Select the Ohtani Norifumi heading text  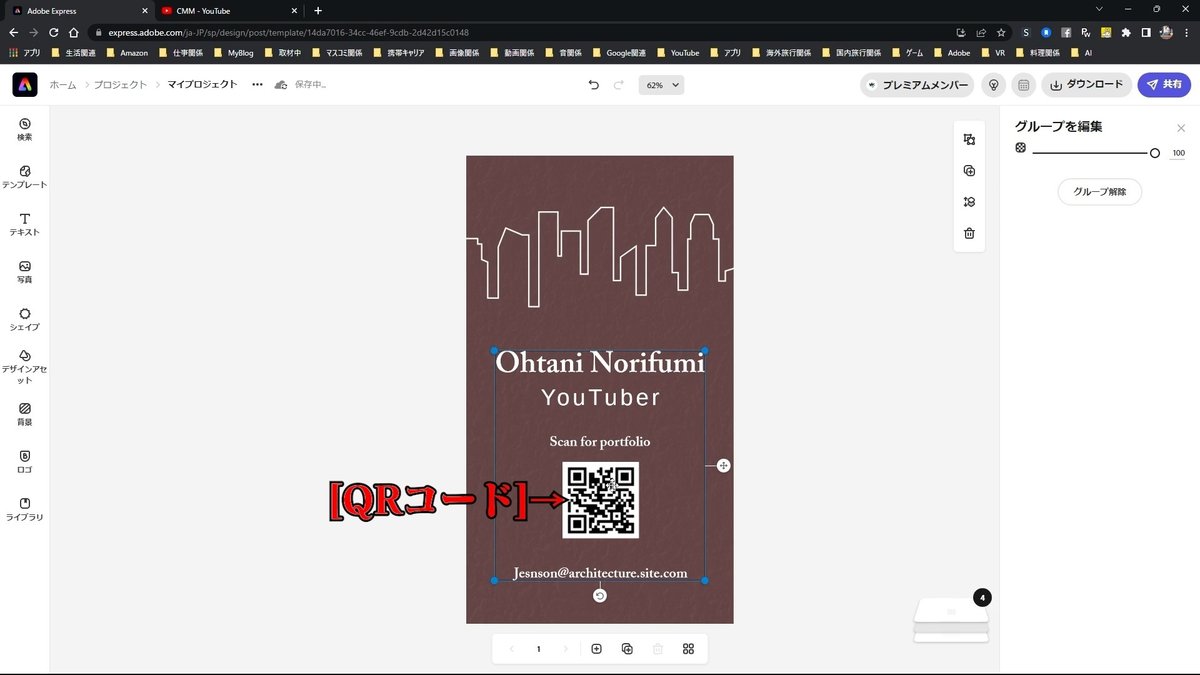pos(600,362)
